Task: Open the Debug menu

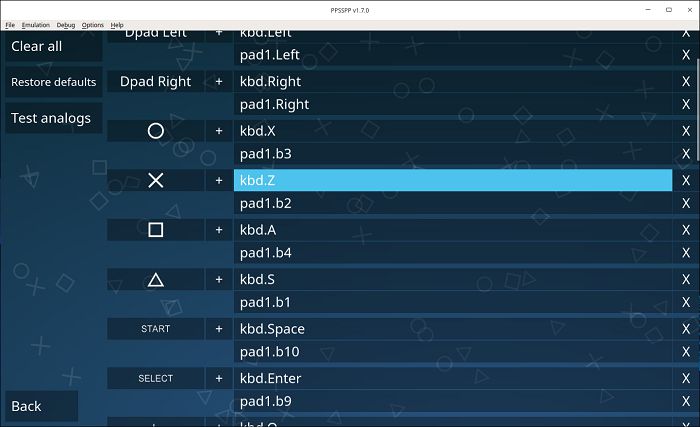Action: 66,25
